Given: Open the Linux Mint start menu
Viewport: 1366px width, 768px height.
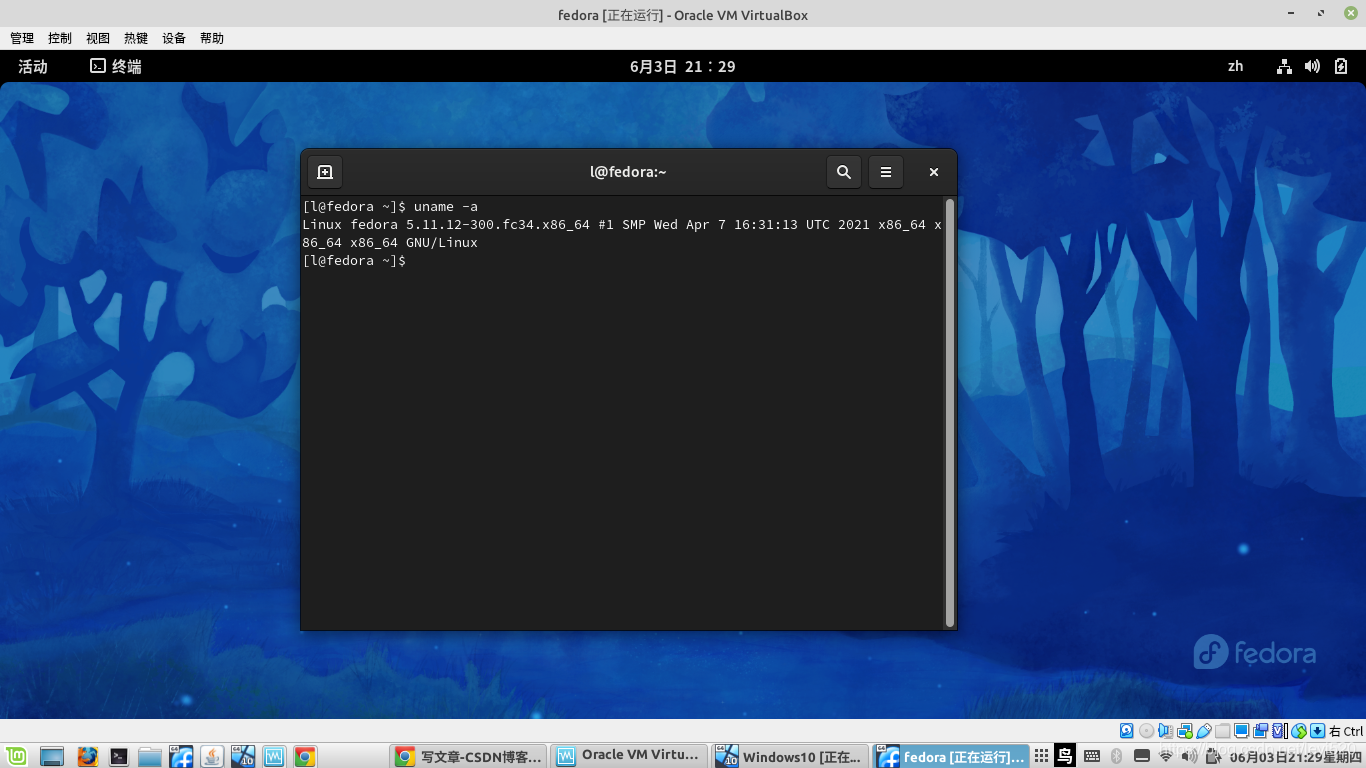Looking at the screenshot, I should [x=17, y=756].
